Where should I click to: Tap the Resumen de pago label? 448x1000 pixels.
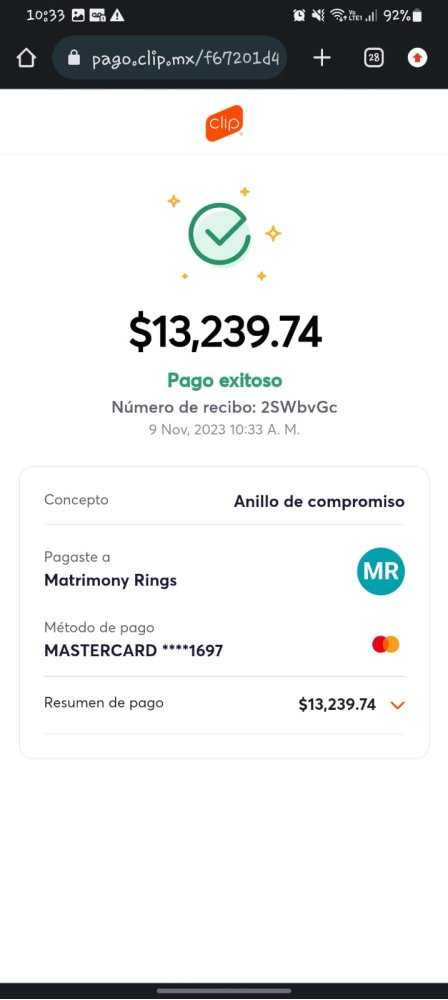(x=103, y=703)
